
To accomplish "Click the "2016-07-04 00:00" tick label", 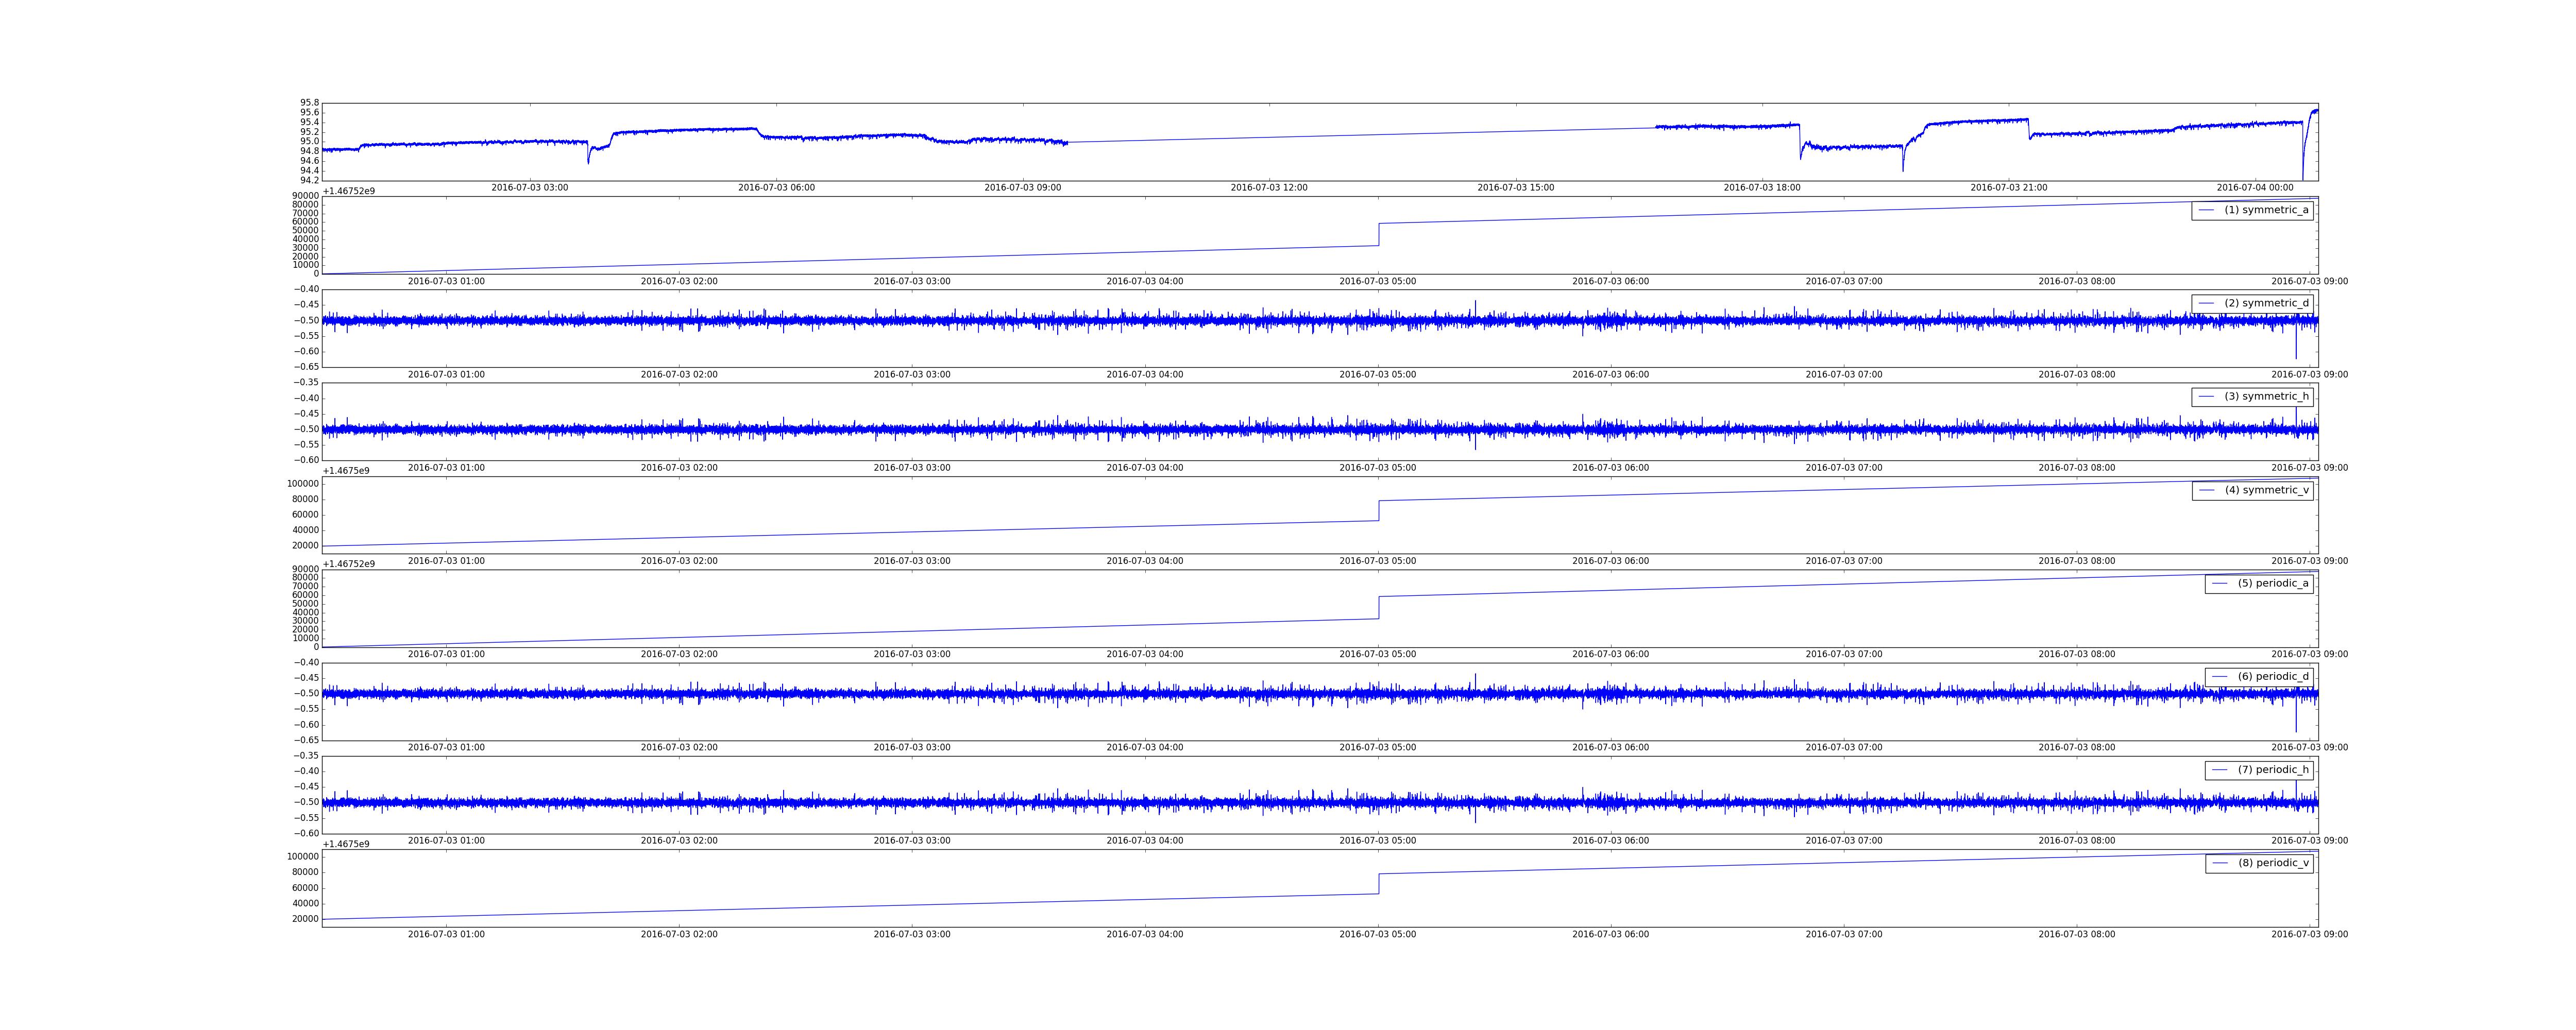I will click(2255, 188).
